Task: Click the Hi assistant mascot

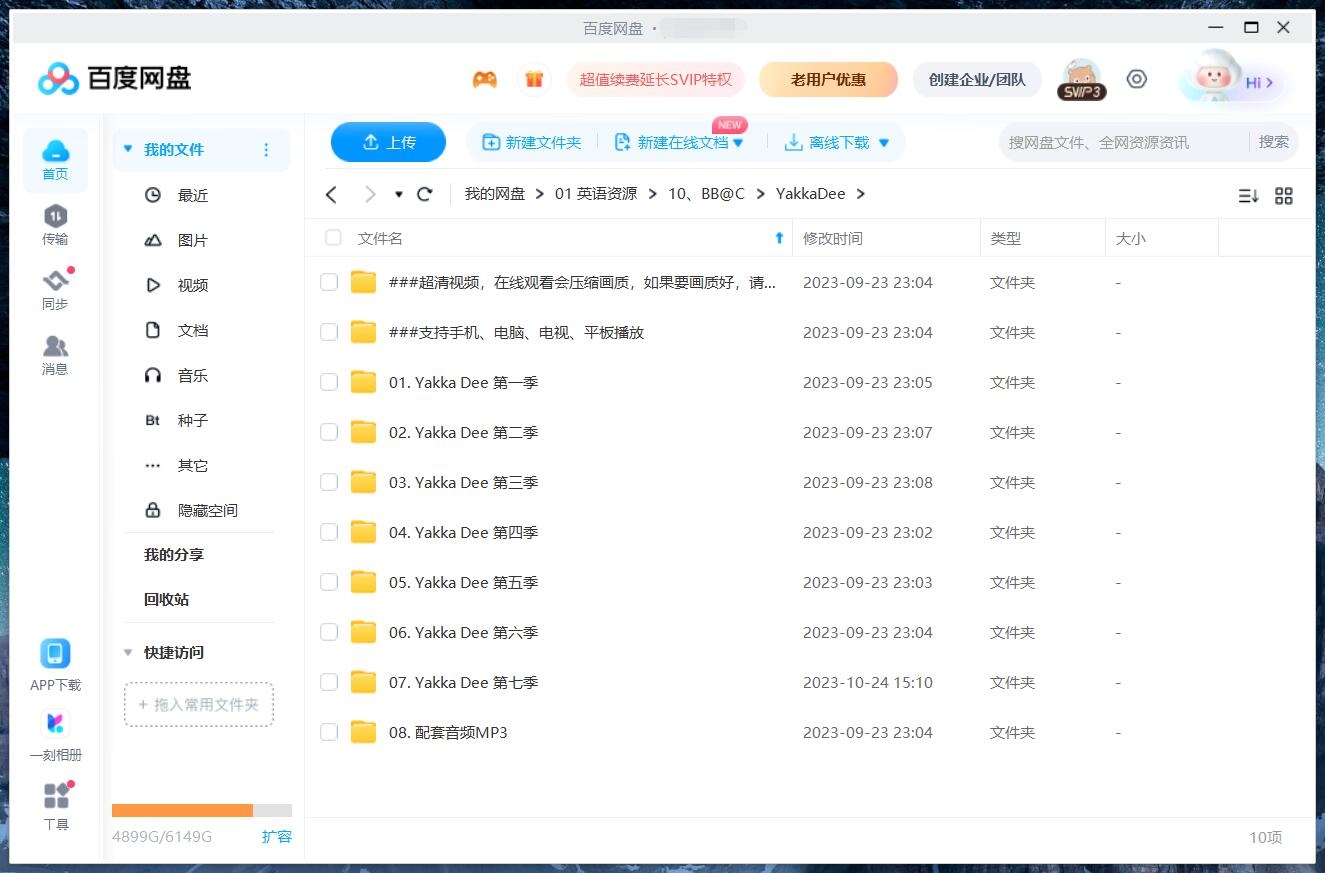Action: [x=1230, y=79]
